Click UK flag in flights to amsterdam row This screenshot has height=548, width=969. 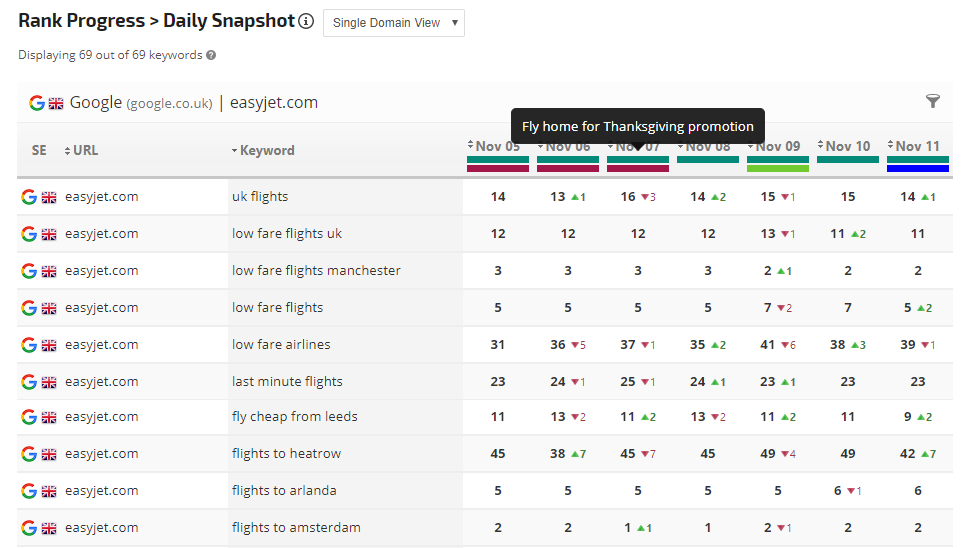click(x=49, y=528)
